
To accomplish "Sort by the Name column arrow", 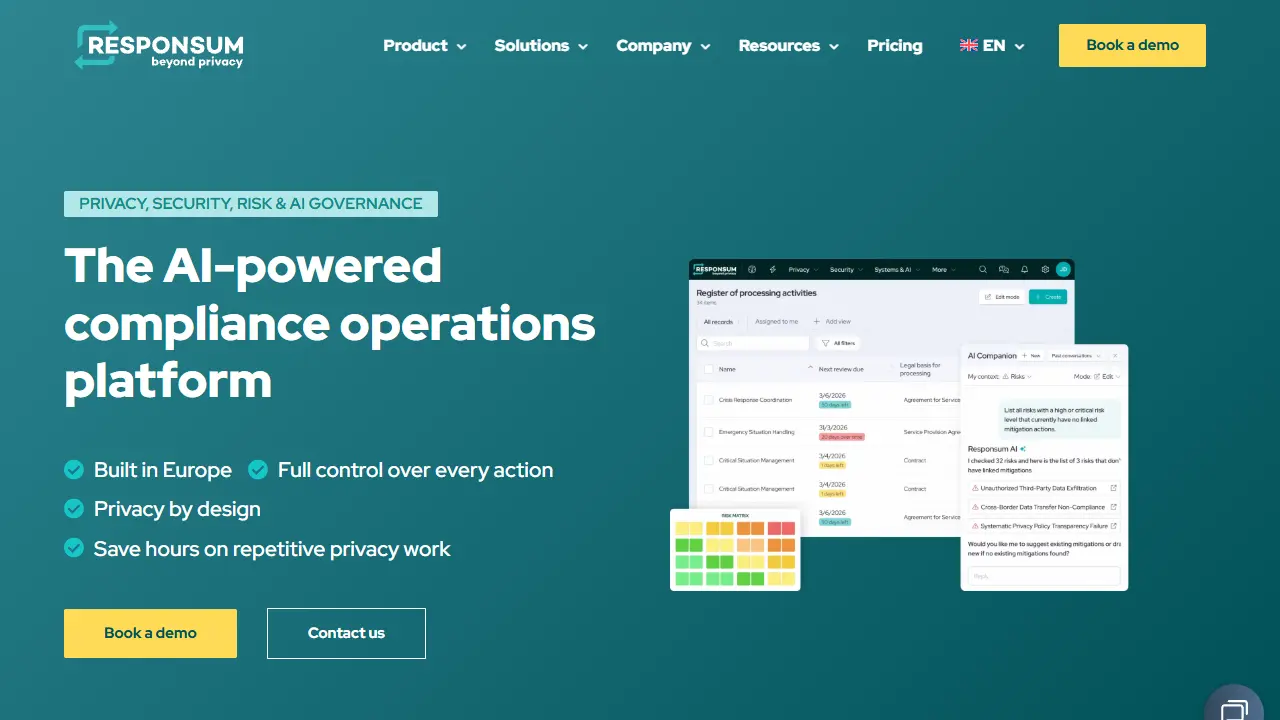I will 810,367.
